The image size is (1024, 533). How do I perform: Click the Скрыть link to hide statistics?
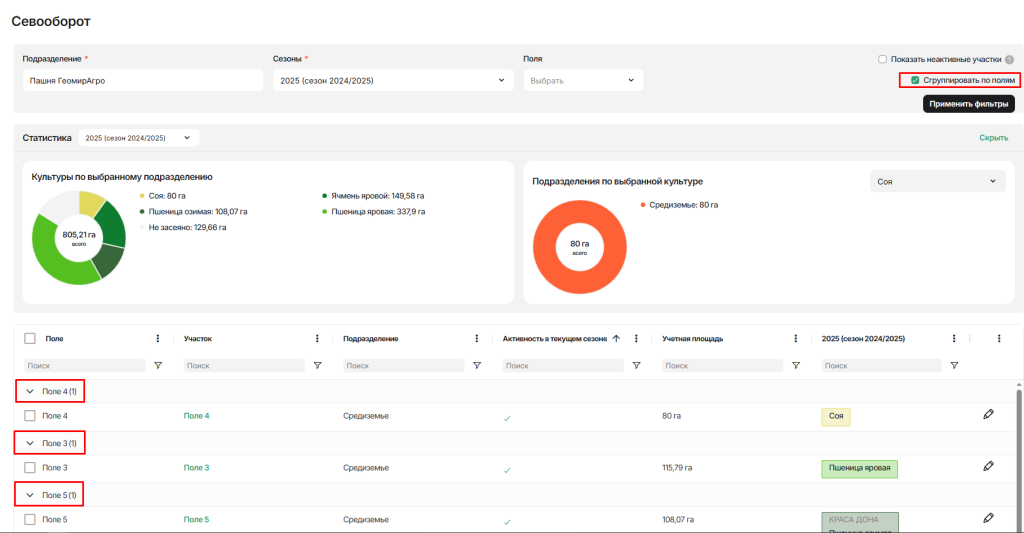993,138
